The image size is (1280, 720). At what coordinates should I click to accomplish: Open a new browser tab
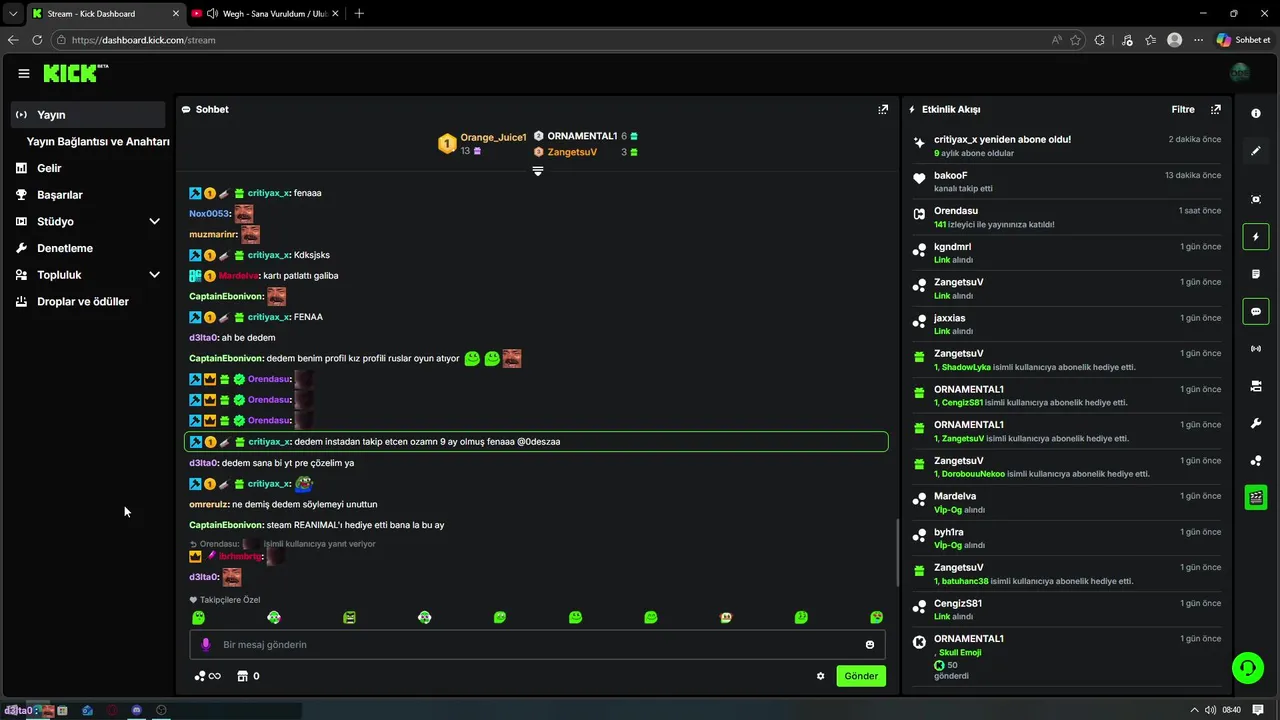[359, 13]
